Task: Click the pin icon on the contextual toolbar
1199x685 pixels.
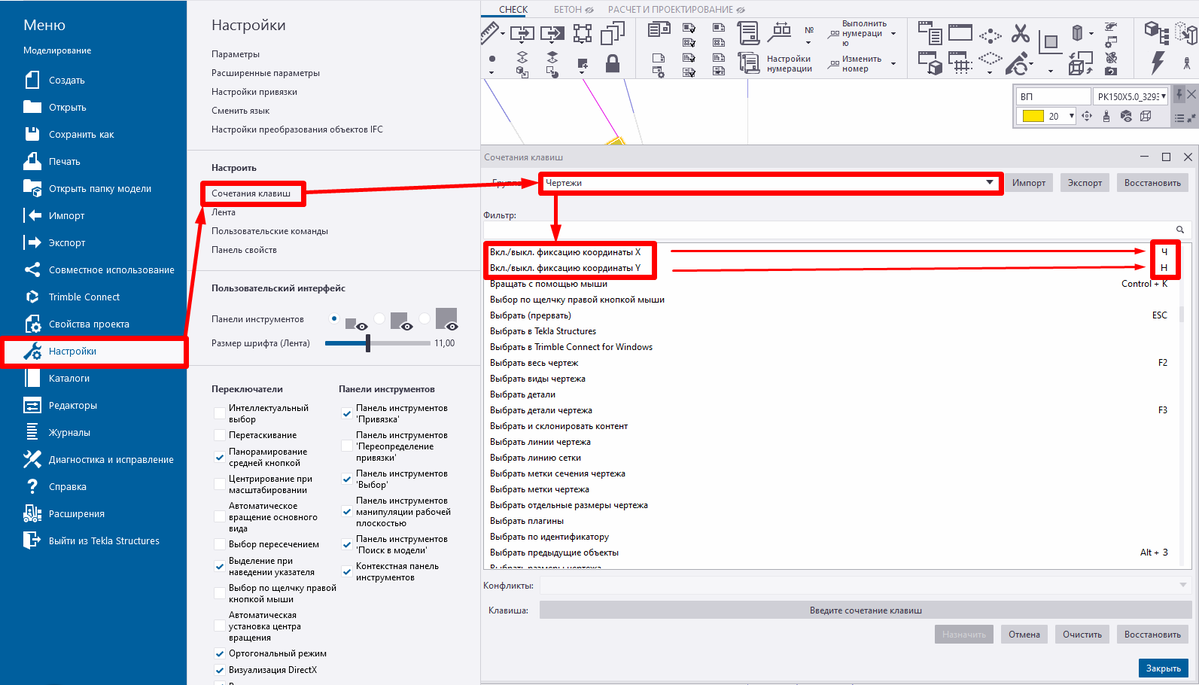Action: click(x=1178, y=95)
